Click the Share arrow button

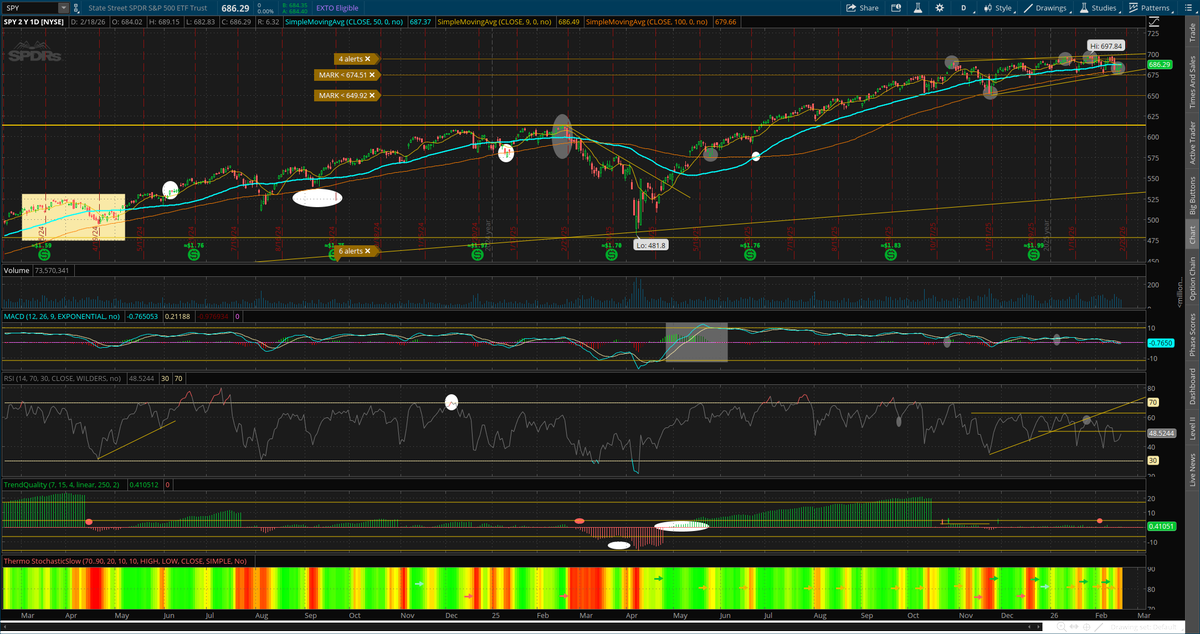coord(862,8)
